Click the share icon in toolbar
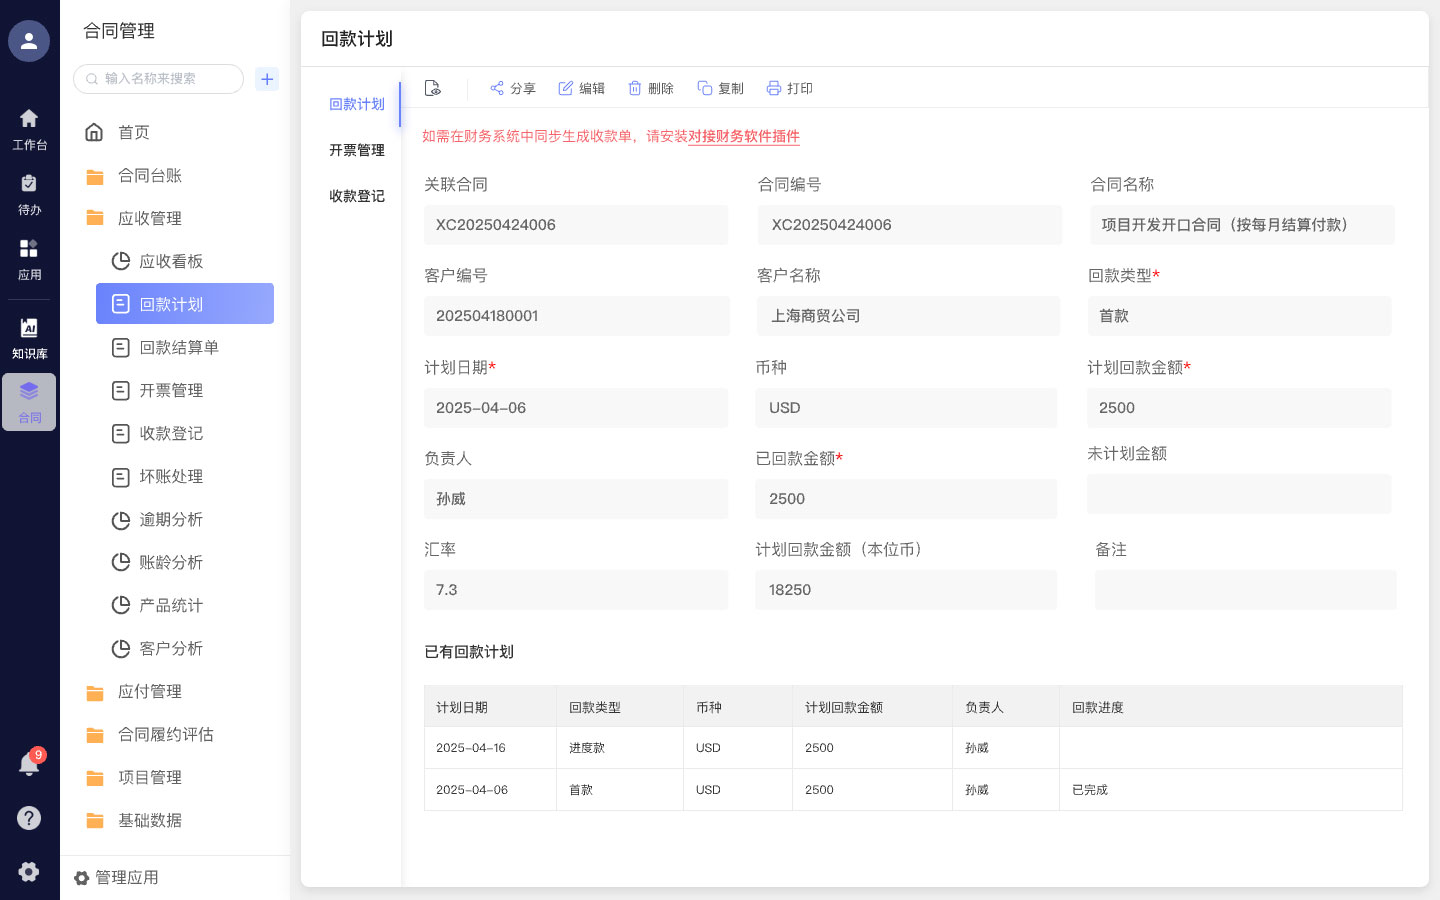The width and height of the screenshot is (1440, 900). pyautogui.click(x=497, y=88)
